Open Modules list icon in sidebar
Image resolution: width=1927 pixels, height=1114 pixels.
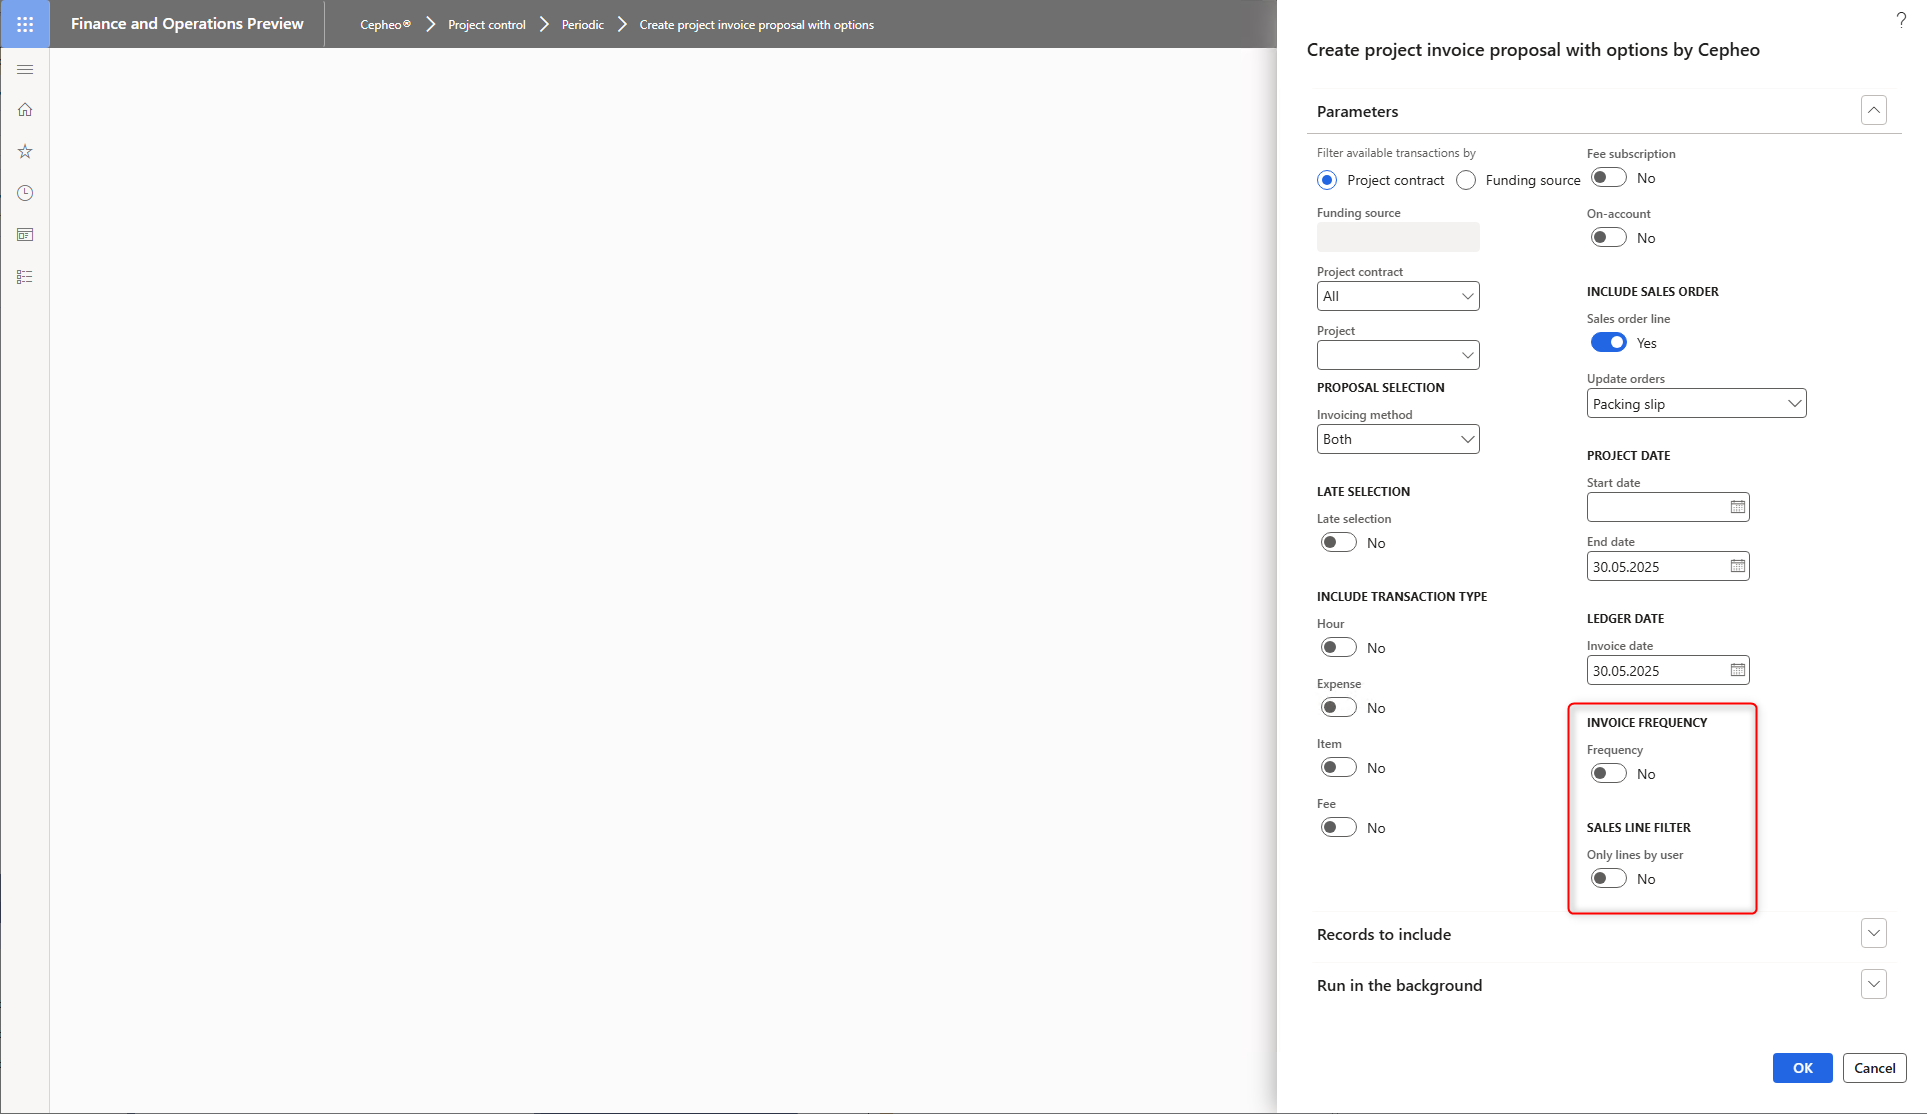pos(25,277)
